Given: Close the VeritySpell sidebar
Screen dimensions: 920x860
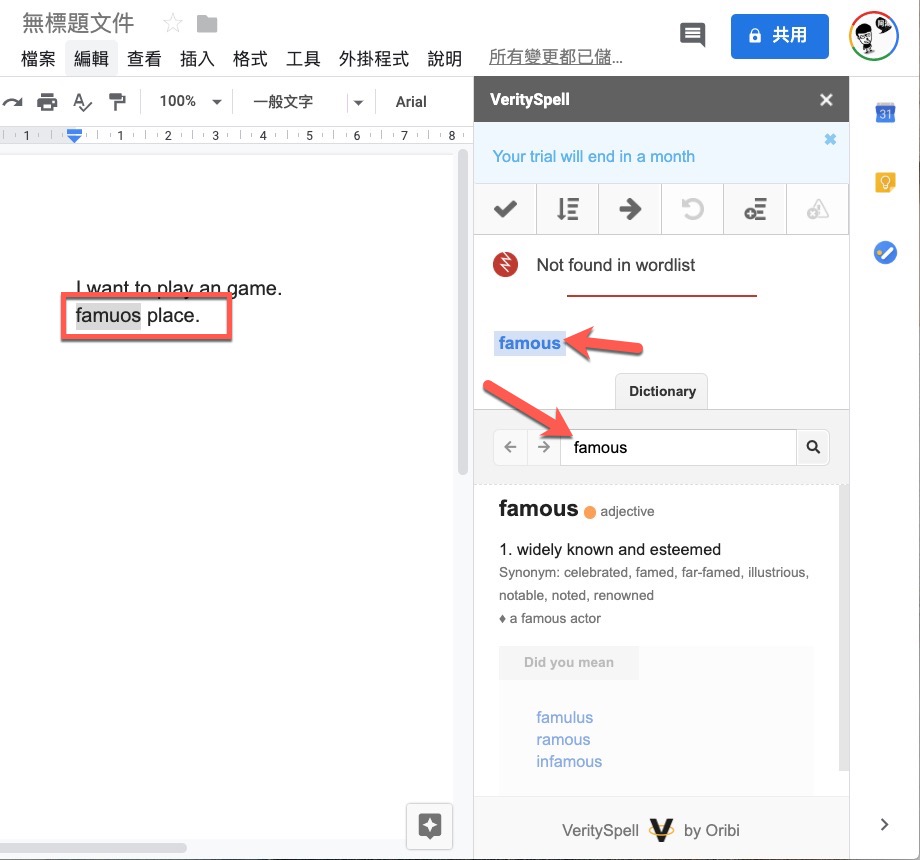Looking at the screenshot, I should pyautogui.click(x=826, y=100).
